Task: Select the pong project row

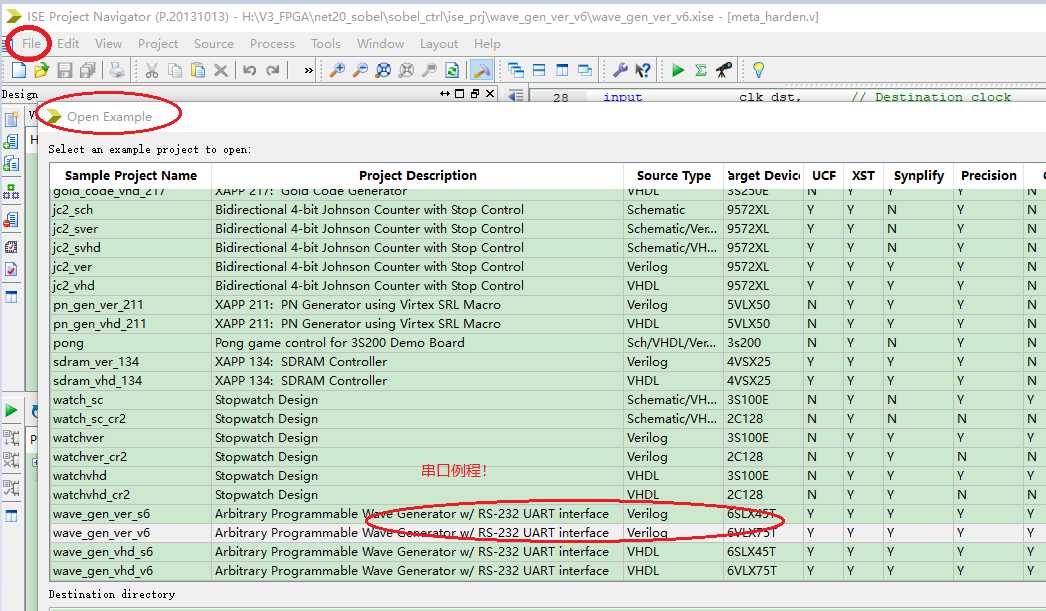Action: tap(548, 343)
